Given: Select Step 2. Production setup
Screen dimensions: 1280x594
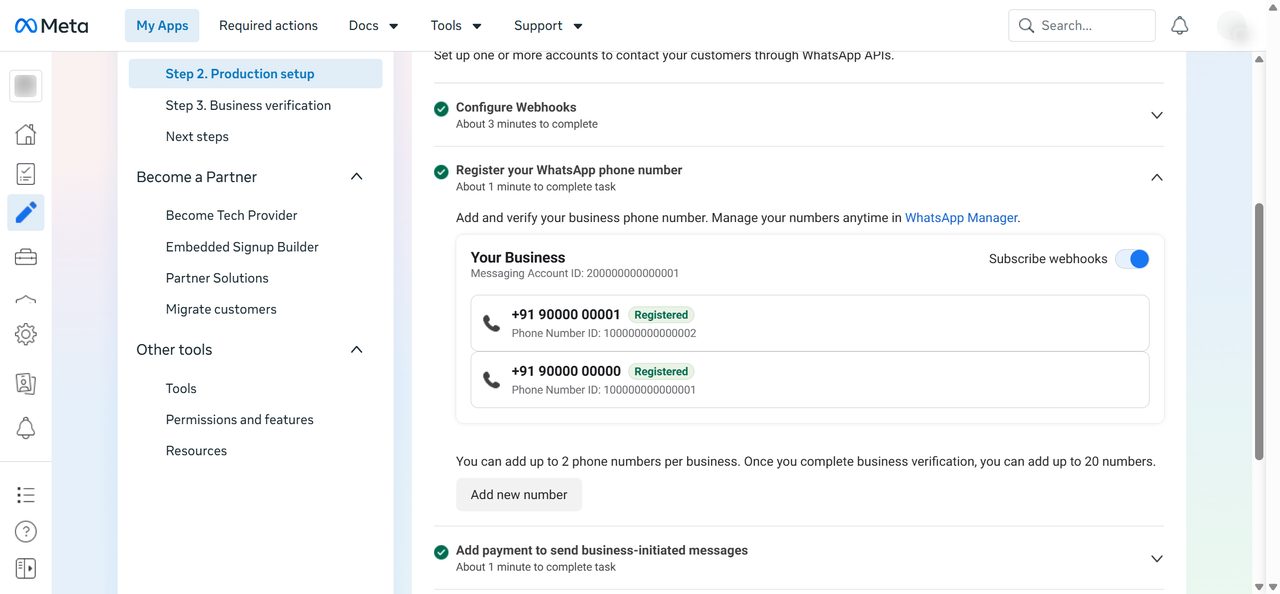Looking at the screenshot, I should pyautogui.click(x=255, y=74).
